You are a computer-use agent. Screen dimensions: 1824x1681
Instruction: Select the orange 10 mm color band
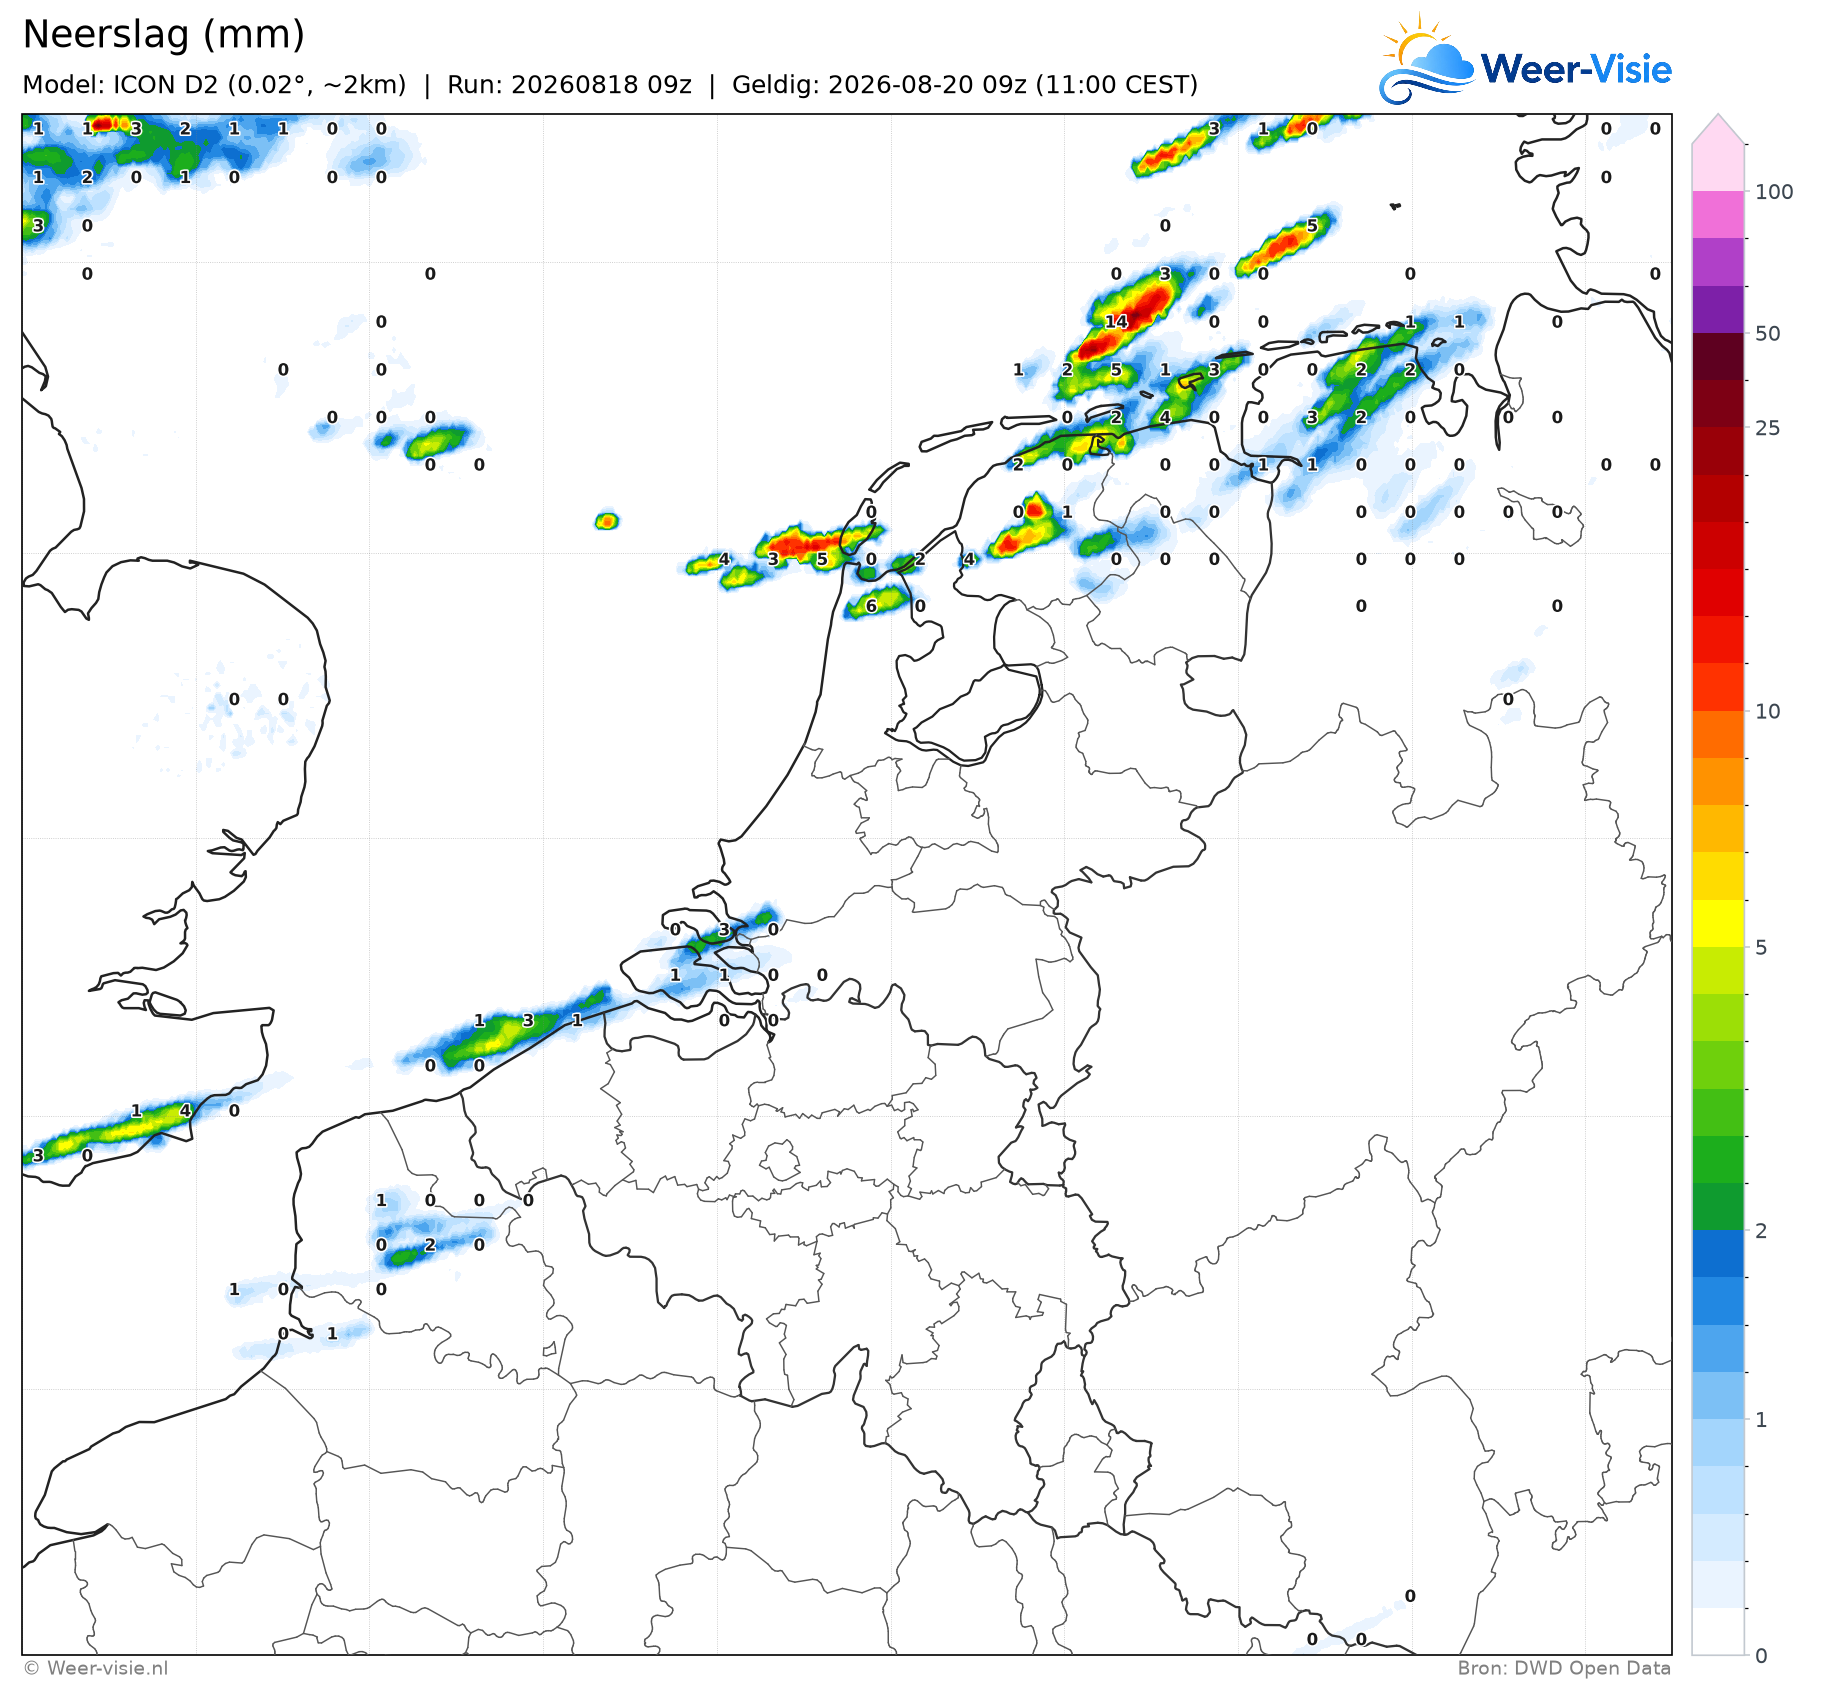[1718, 735]
